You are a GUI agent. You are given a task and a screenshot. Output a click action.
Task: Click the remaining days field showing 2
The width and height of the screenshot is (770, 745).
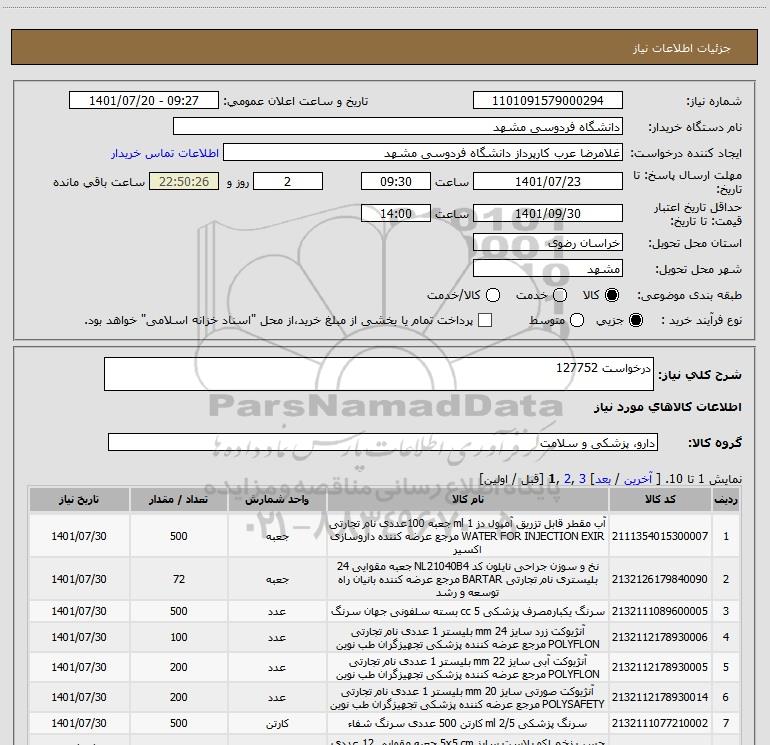[x=288, y=181]
